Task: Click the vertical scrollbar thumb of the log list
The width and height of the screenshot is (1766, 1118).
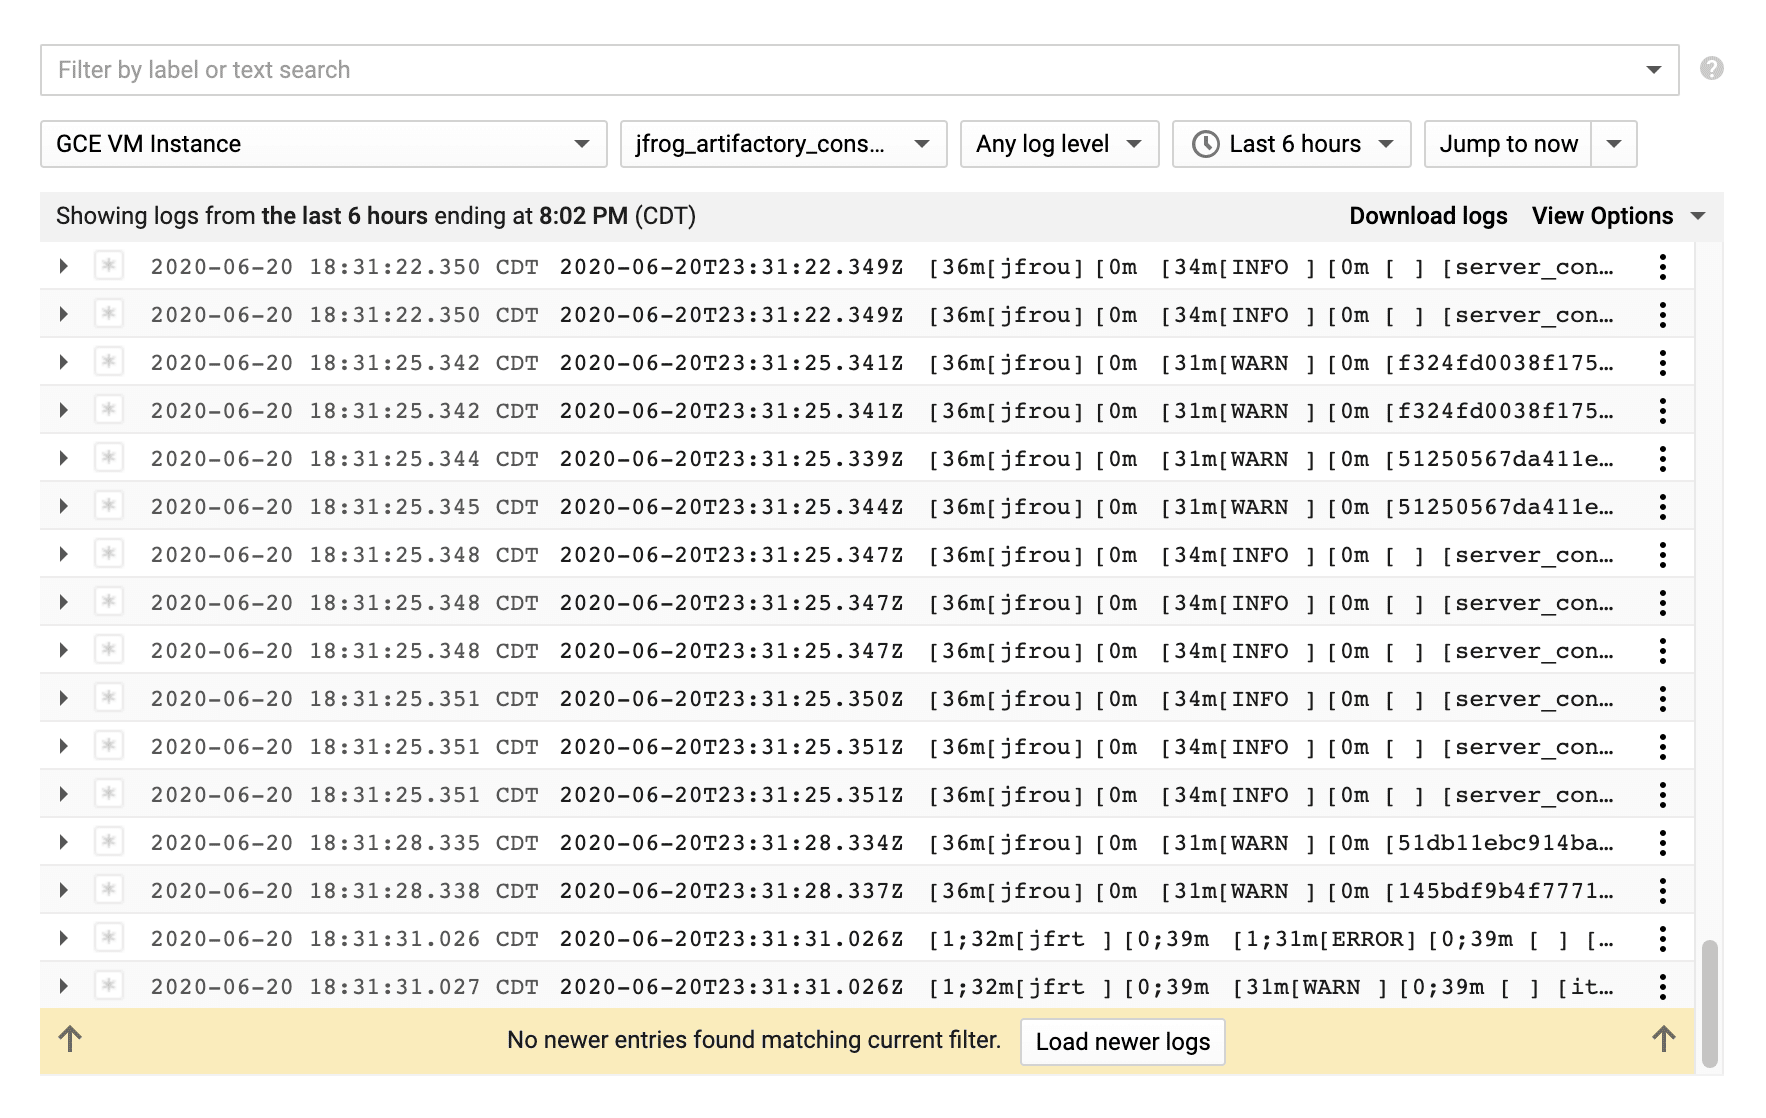Action: pyautogui.click(x=1710, y=1003)
